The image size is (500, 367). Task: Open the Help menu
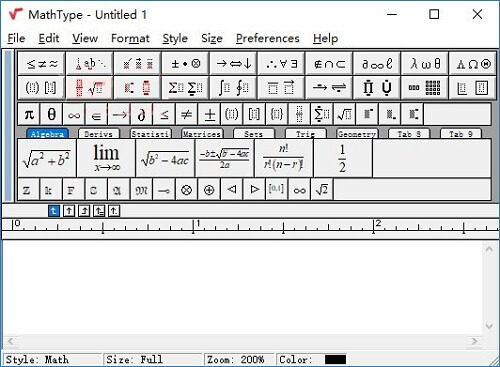pyautogui.click(x=325, y=38)
